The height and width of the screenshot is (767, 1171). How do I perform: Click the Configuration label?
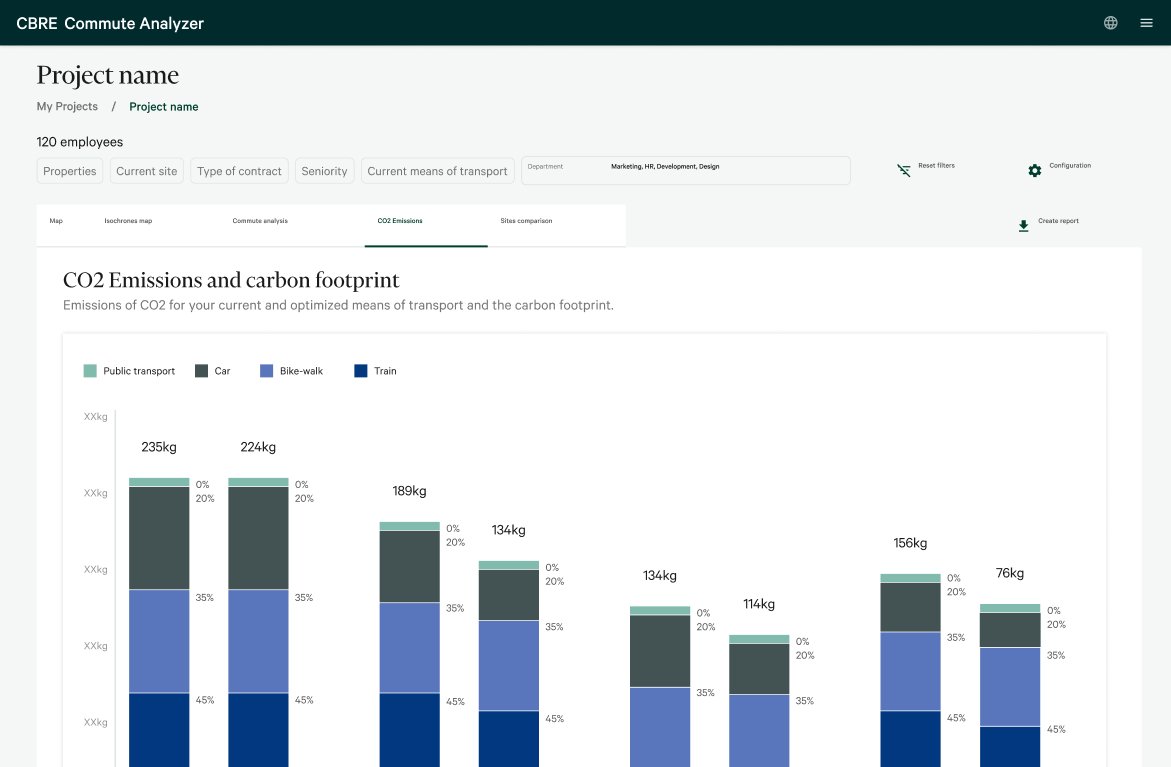point(1070,166)
